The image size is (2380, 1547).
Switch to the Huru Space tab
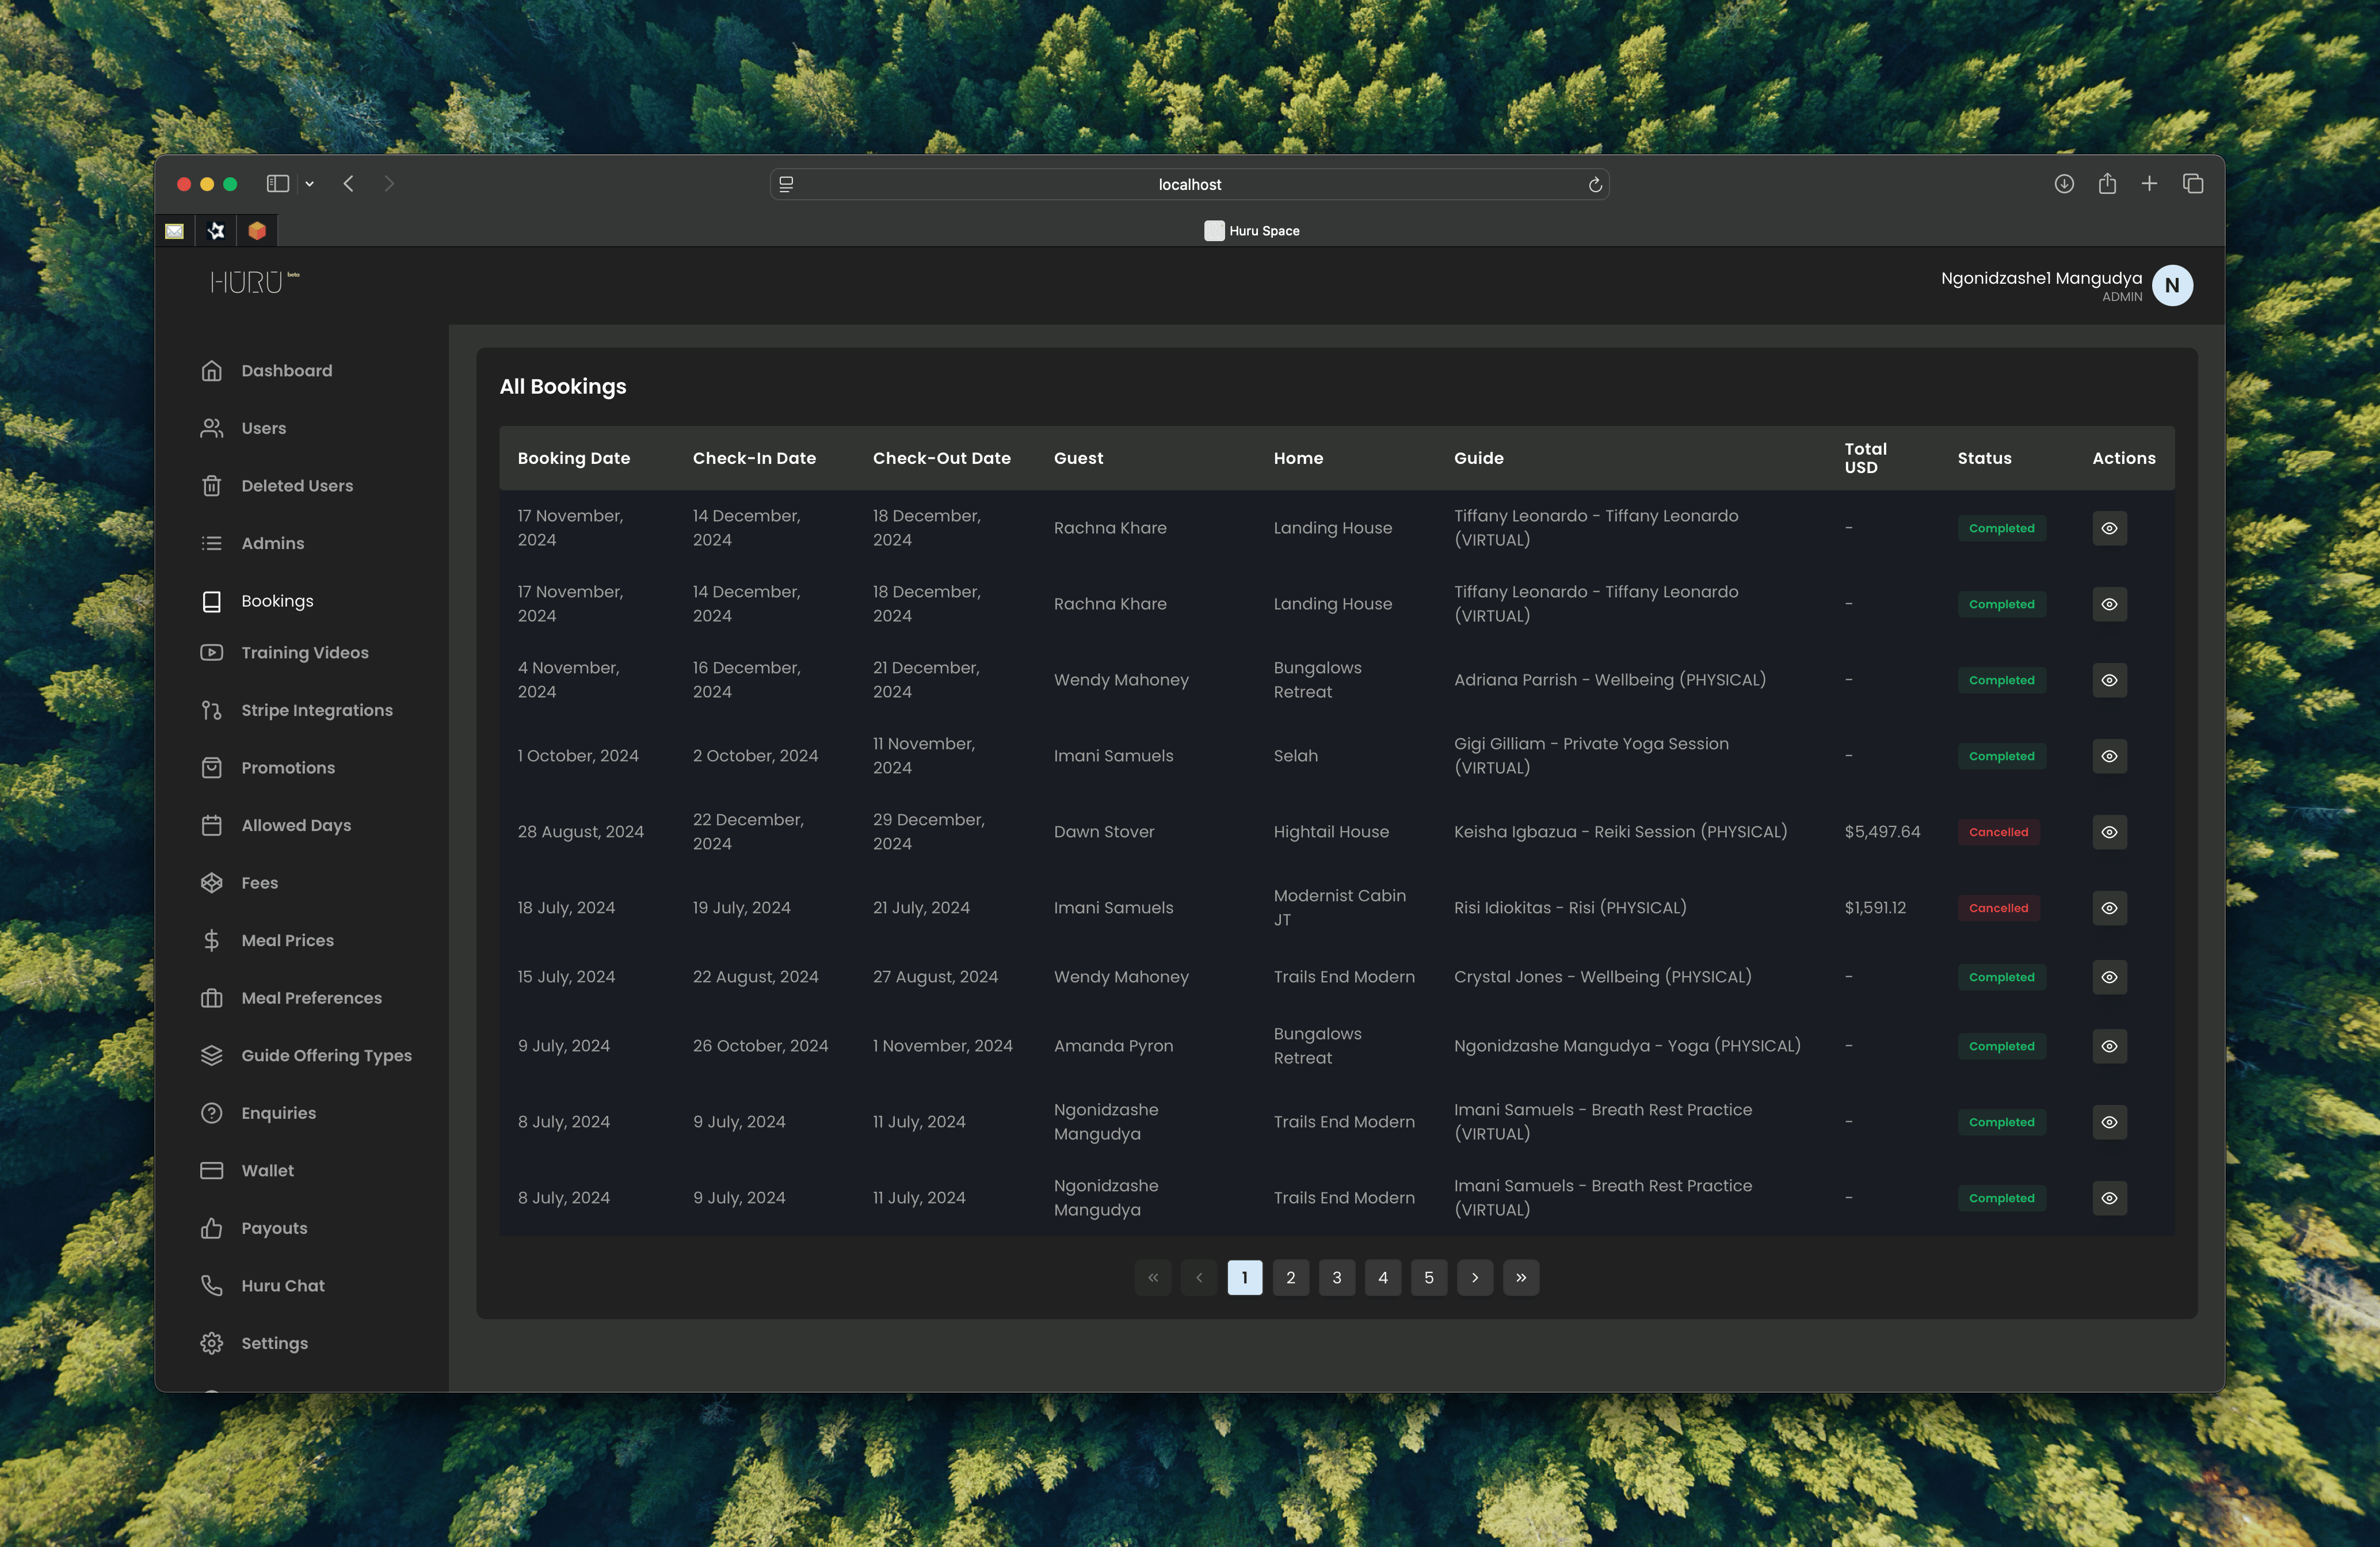pos(1252,230)
